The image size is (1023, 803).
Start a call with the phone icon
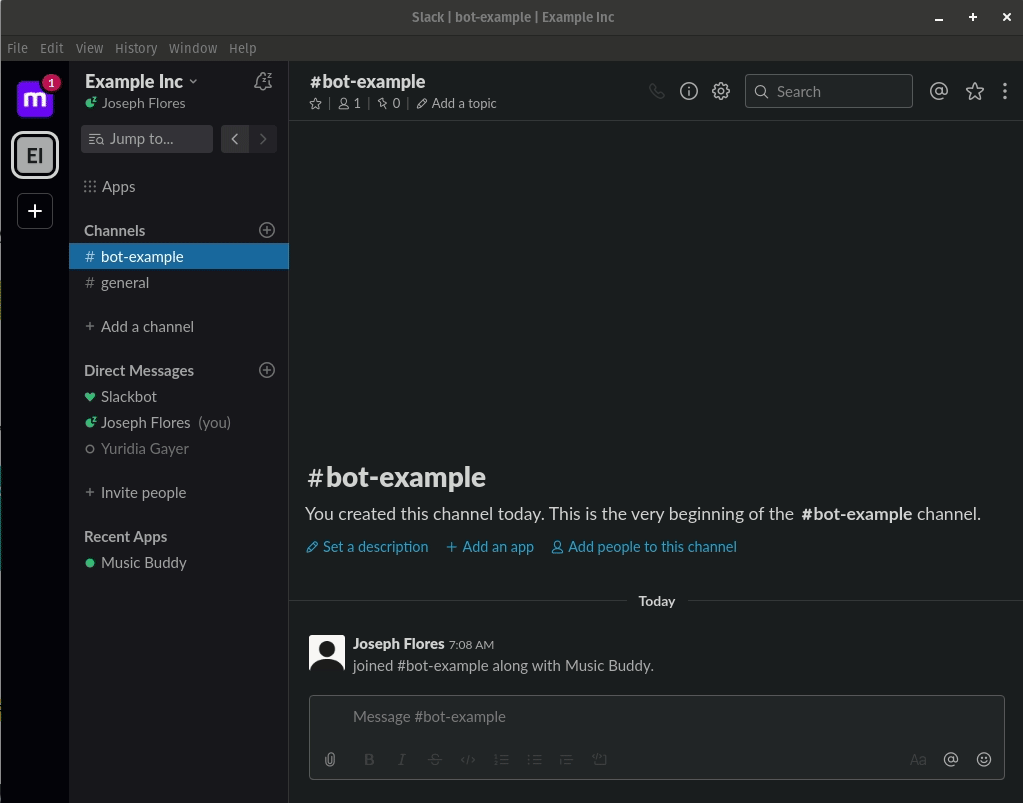point(657,91)
